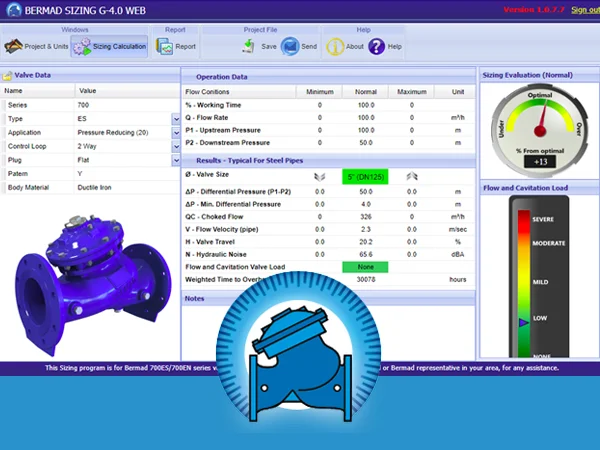Click the Save project file icon
Image resolution: width=600 pixels, height=450 pixels.
249,46
